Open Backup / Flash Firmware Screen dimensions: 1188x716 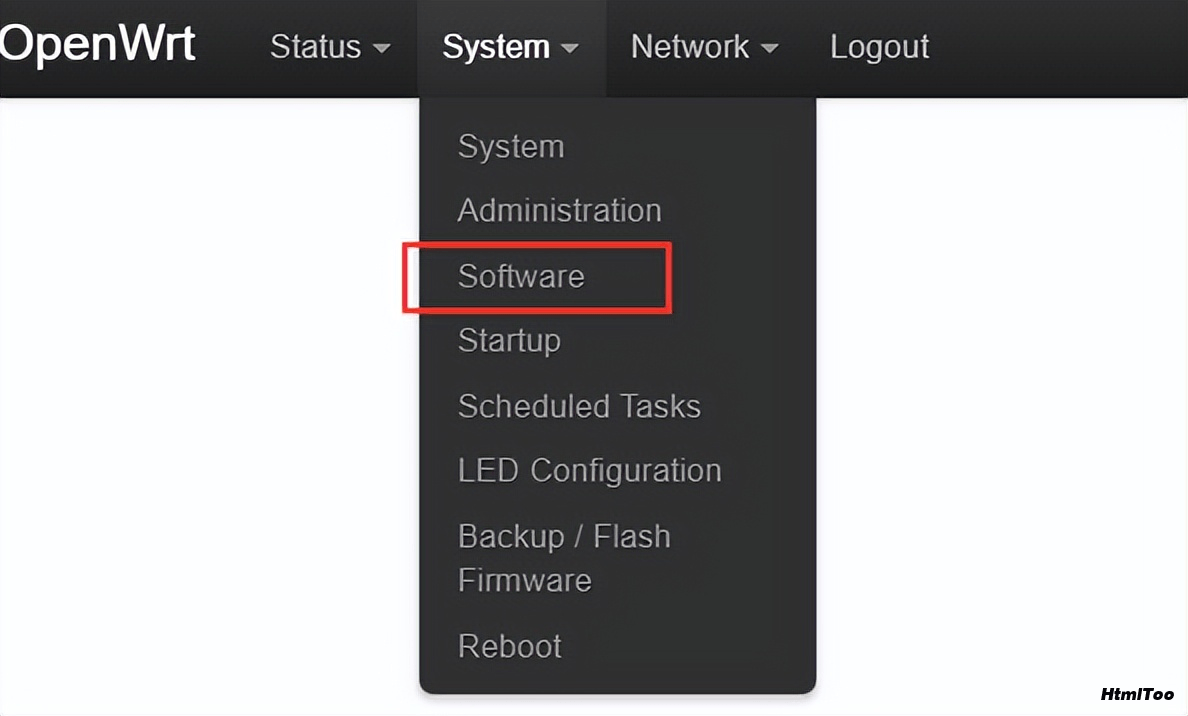[564, 558]
